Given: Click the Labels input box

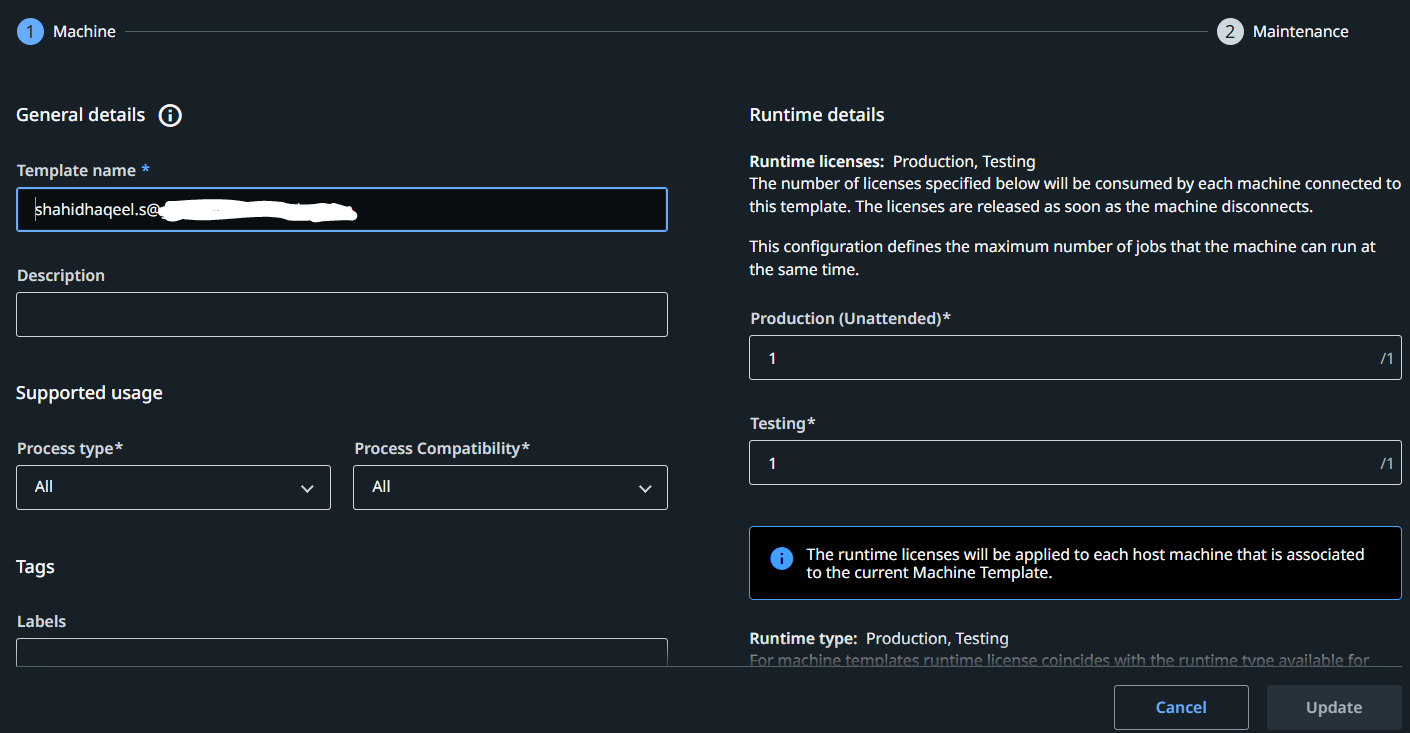Looking at the screenshot, I should [342, 652].
